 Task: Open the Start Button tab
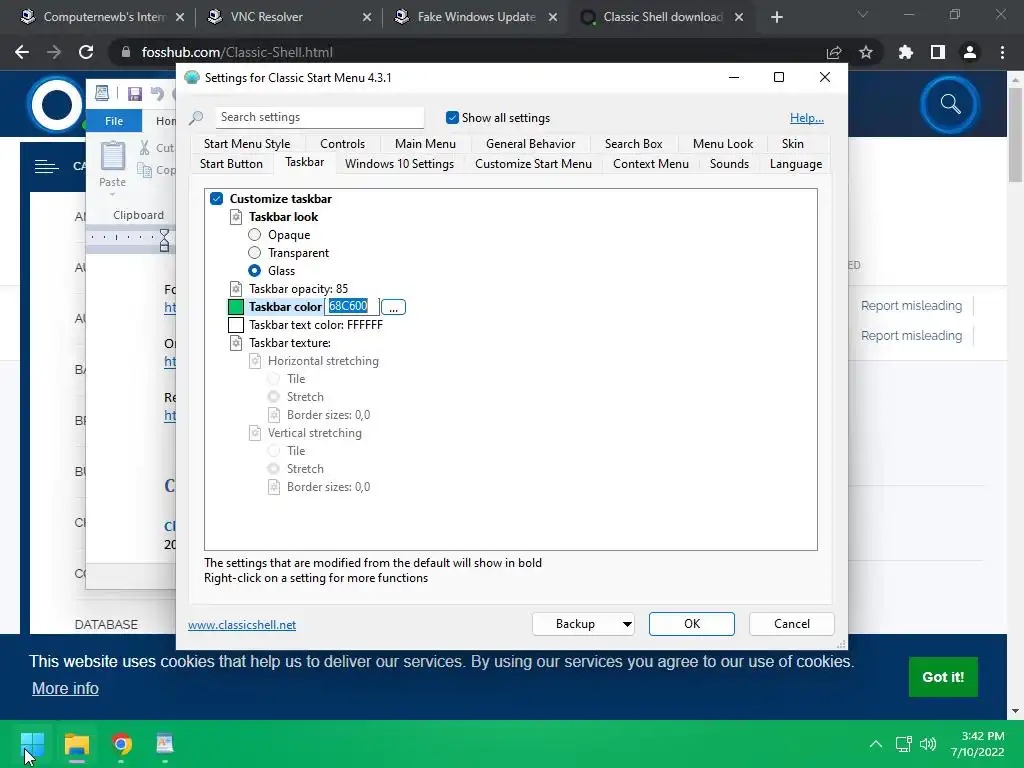231,164
